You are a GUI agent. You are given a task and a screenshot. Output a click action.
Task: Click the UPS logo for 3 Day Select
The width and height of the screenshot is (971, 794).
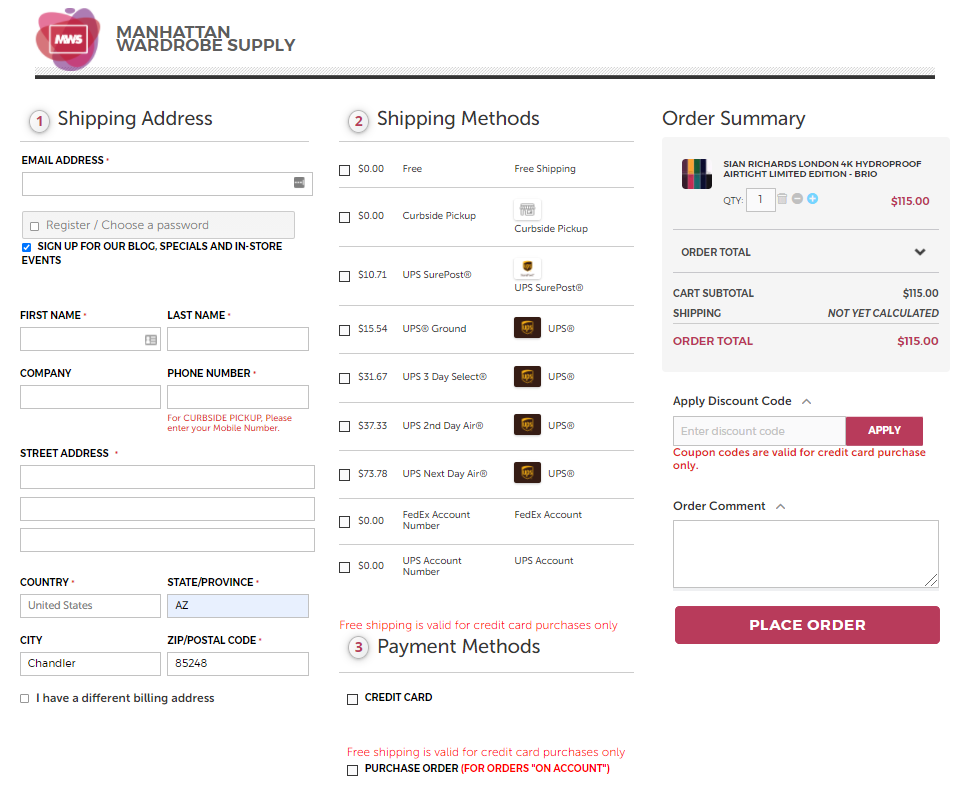[527, 376]
